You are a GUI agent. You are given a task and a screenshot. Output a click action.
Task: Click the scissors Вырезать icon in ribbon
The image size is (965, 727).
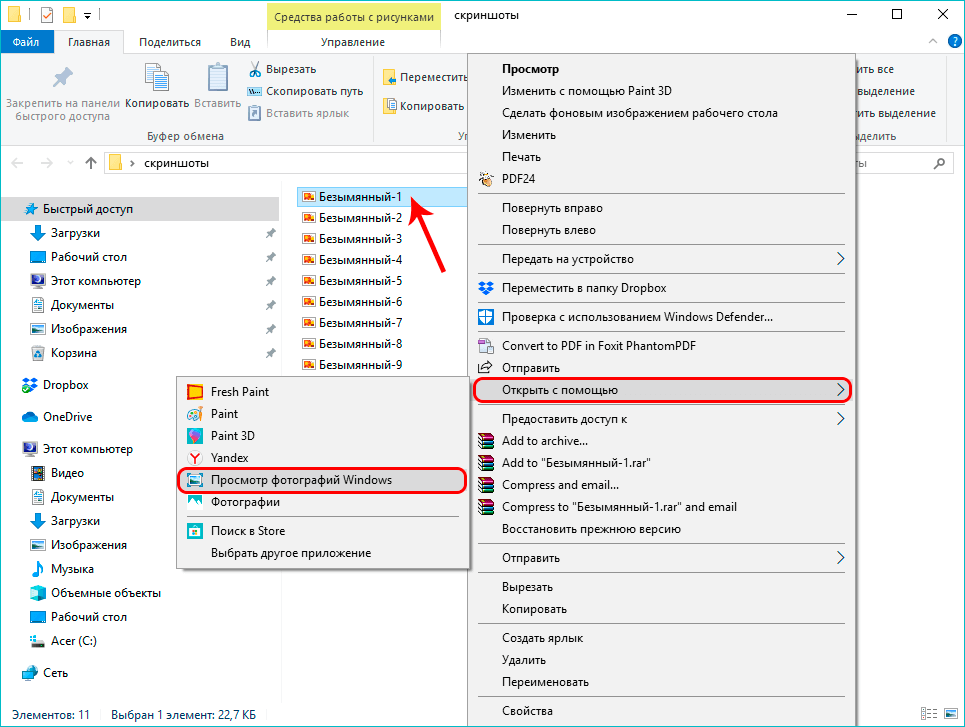(255, 69)
